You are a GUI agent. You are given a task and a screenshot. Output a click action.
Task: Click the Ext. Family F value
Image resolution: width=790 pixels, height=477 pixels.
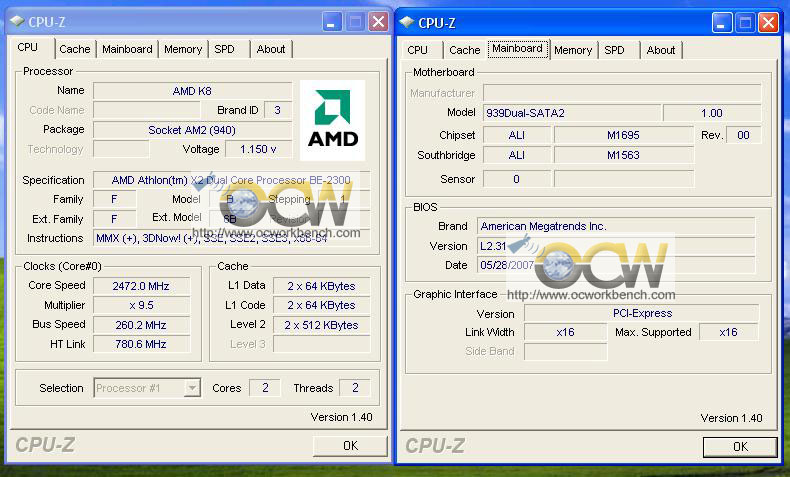tap(115, 219)
